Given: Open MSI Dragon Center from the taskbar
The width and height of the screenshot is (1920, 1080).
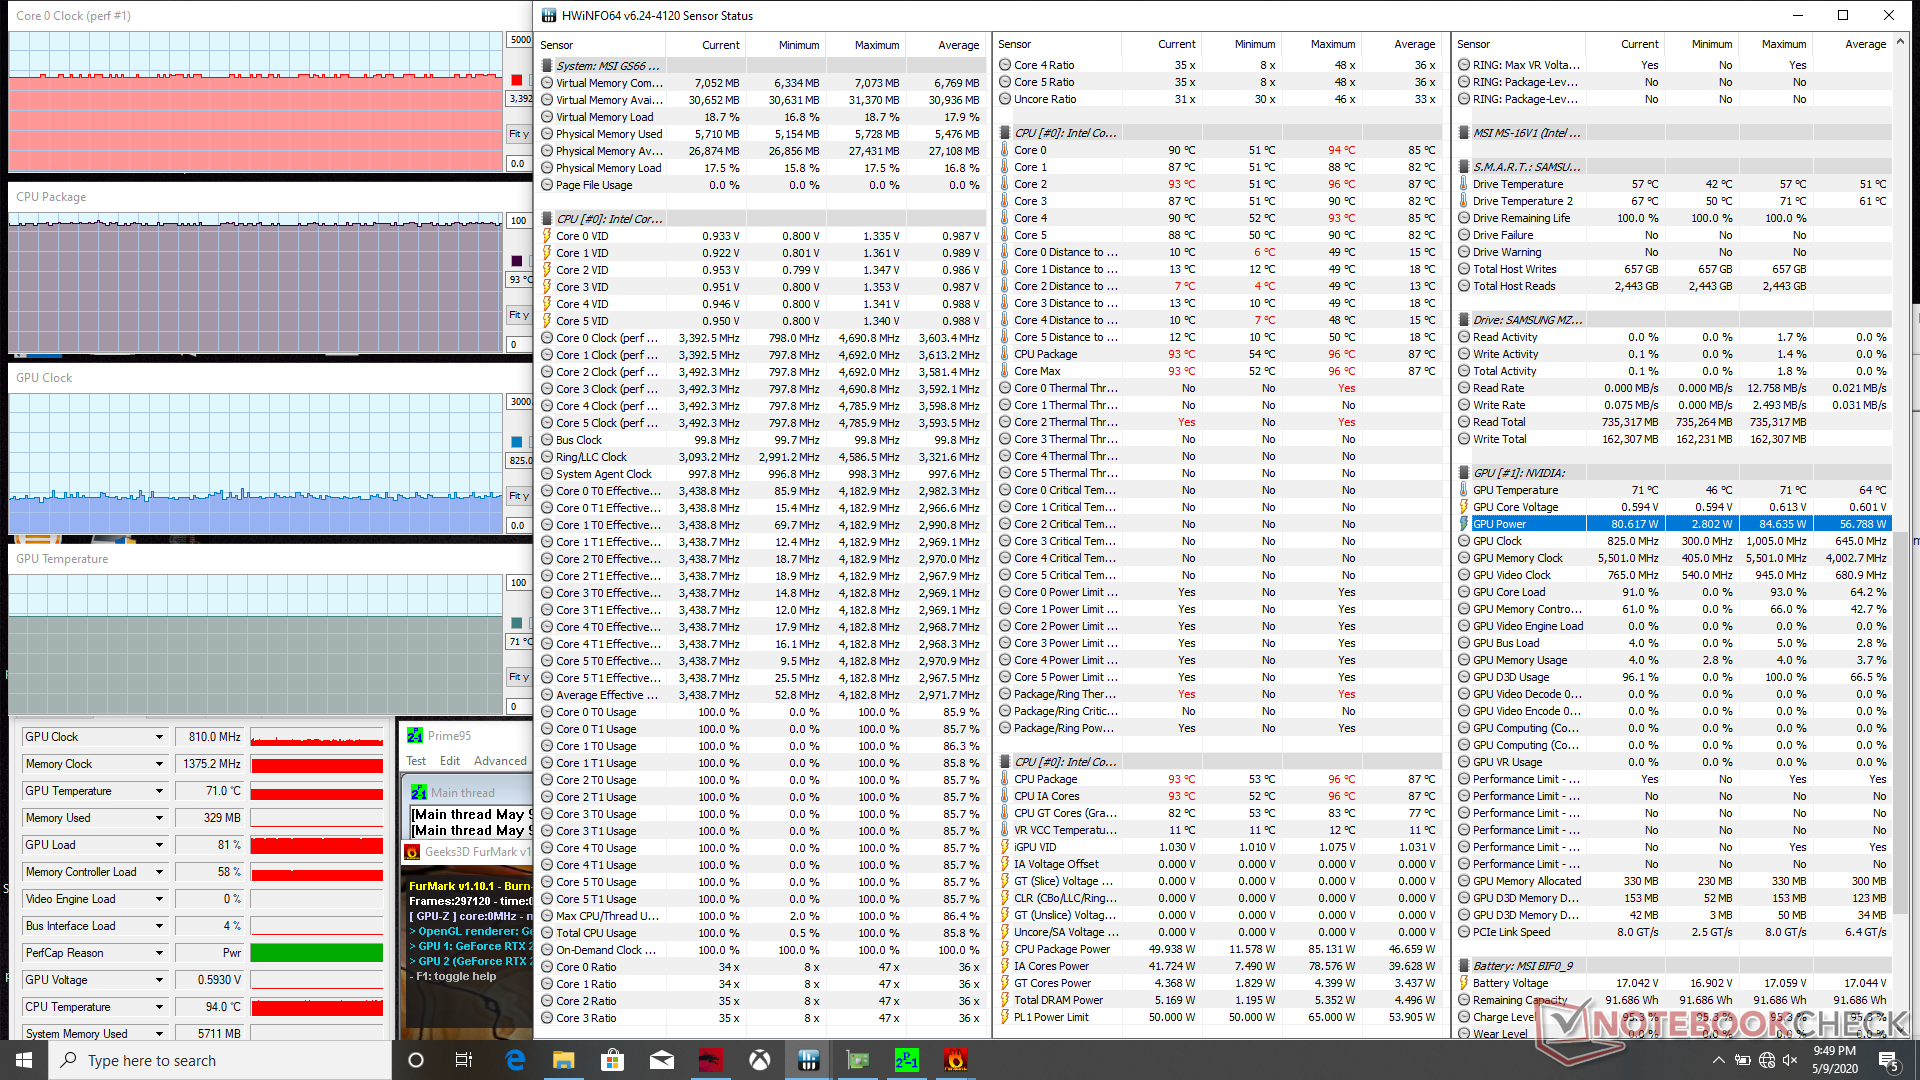Looking at the screenshot, I should (710, 1060).
